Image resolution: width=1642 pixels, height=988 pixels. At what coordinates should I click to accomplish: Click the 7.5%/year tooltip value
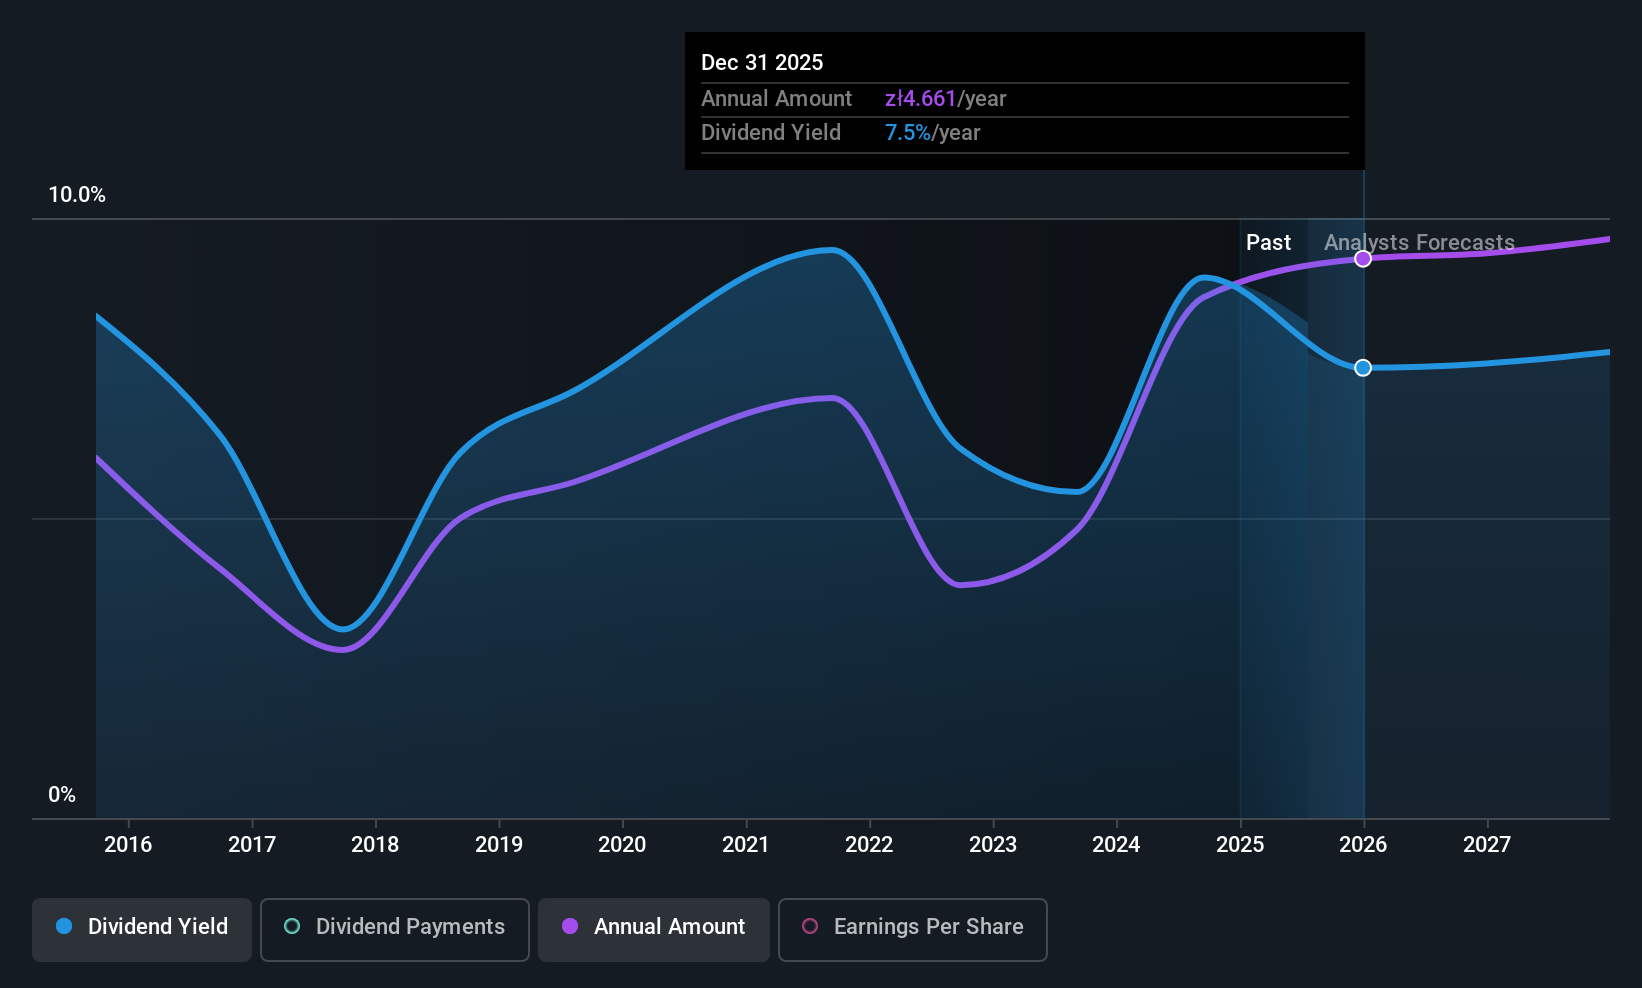point(932,133)
